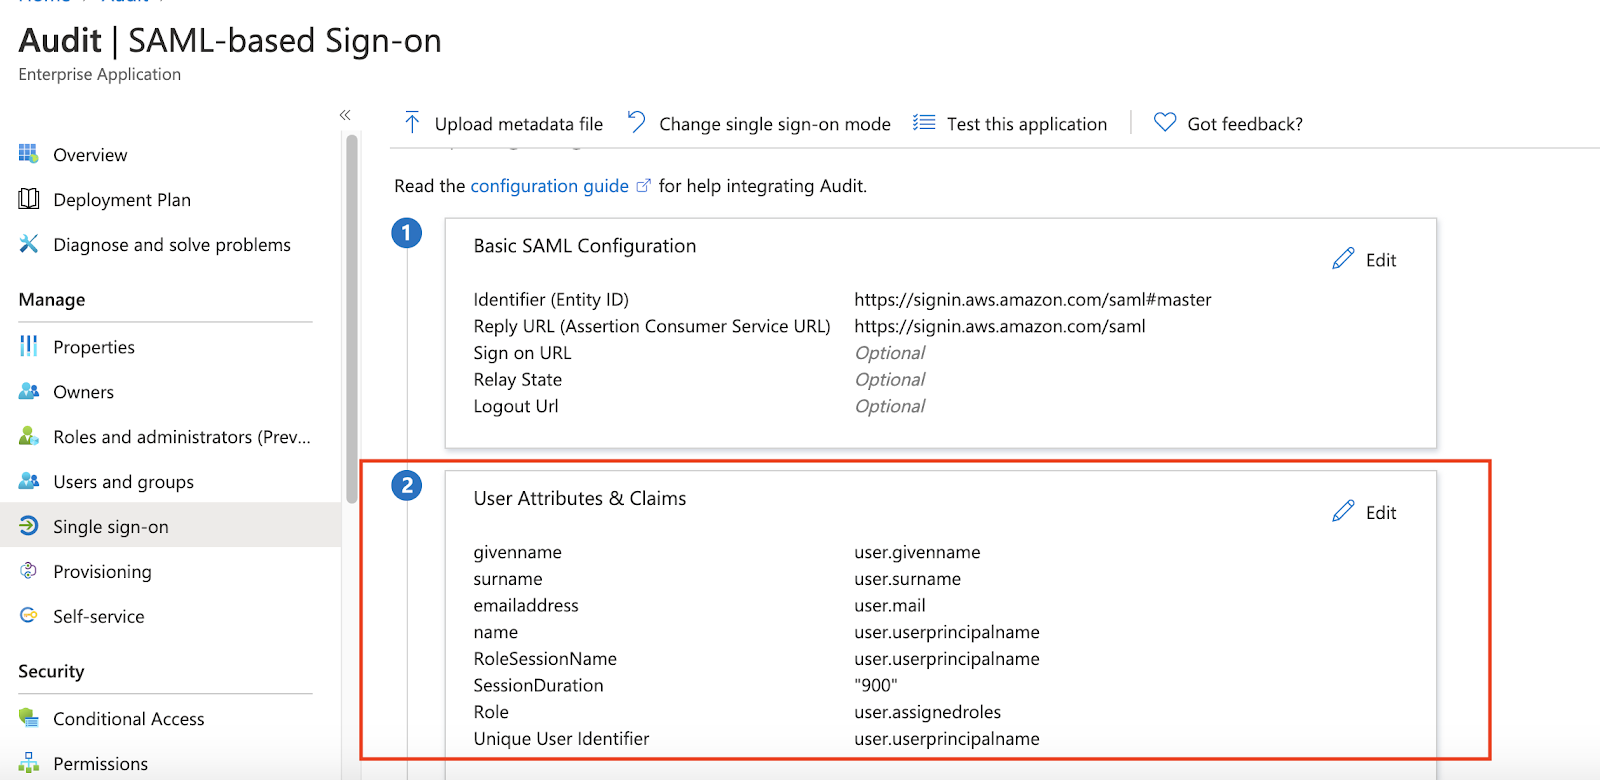Screen dimensions: 1600x780
Task: Click the Identifier (Entity ID) label
Action: pos(551,299)
